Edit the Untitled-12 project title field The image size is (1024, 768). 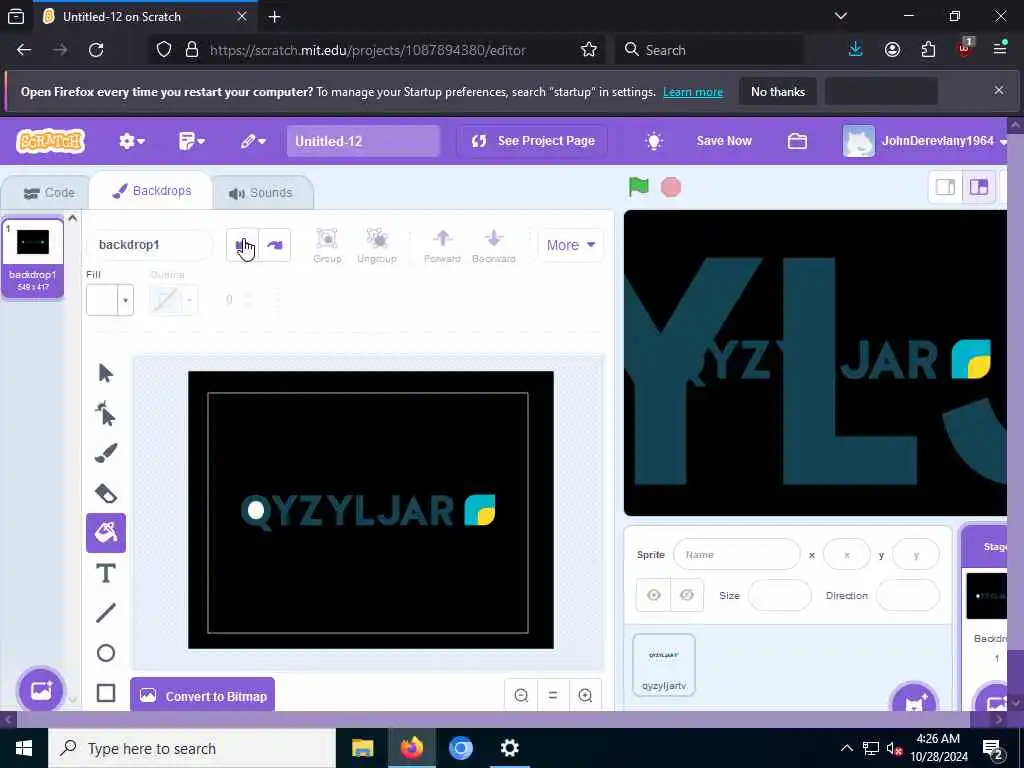click(363, 141)
